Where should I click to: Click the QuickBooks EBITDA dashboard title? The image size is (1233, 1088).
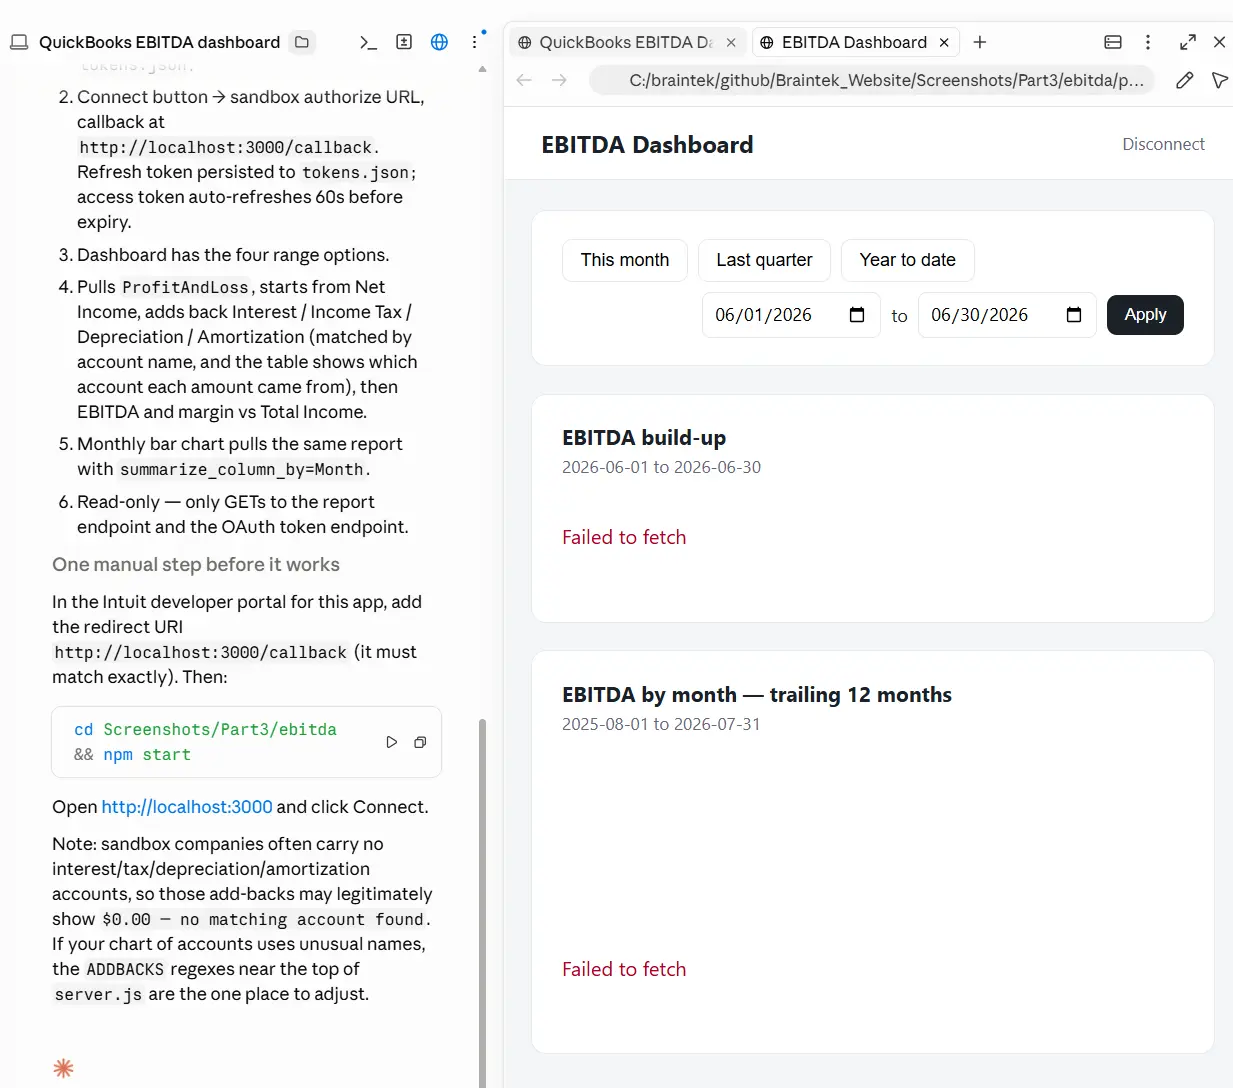[x=159, y=42]
